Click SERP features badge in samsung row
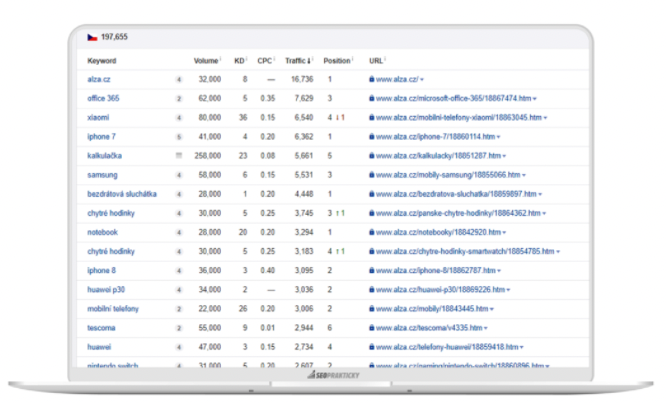Image resolution: width=666 pixels, height=403 pixels. (x=179, y=175)
